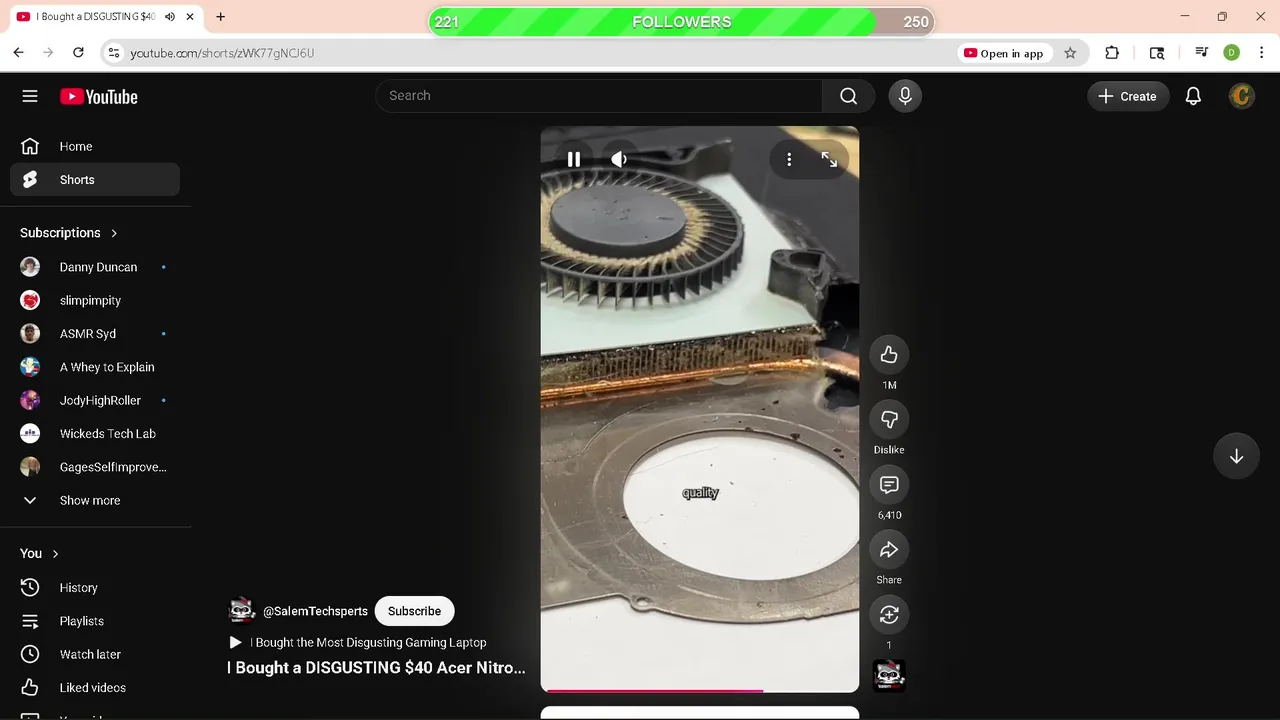Viewport: 1280px width, 720px height.
Task: Open ASMR Syd subscription
Action: click(x=95, y=334)
